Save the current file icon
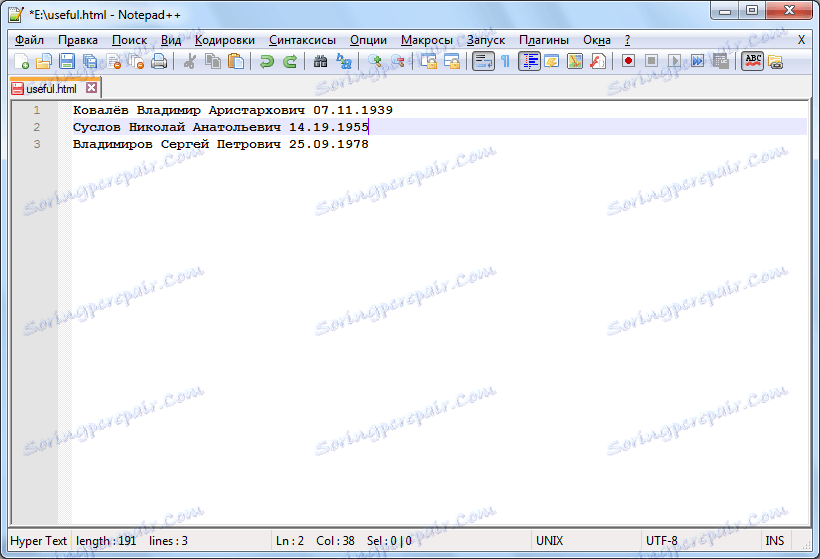The height and width of the screenshot is (559, 820). click(x=67, y=62)
